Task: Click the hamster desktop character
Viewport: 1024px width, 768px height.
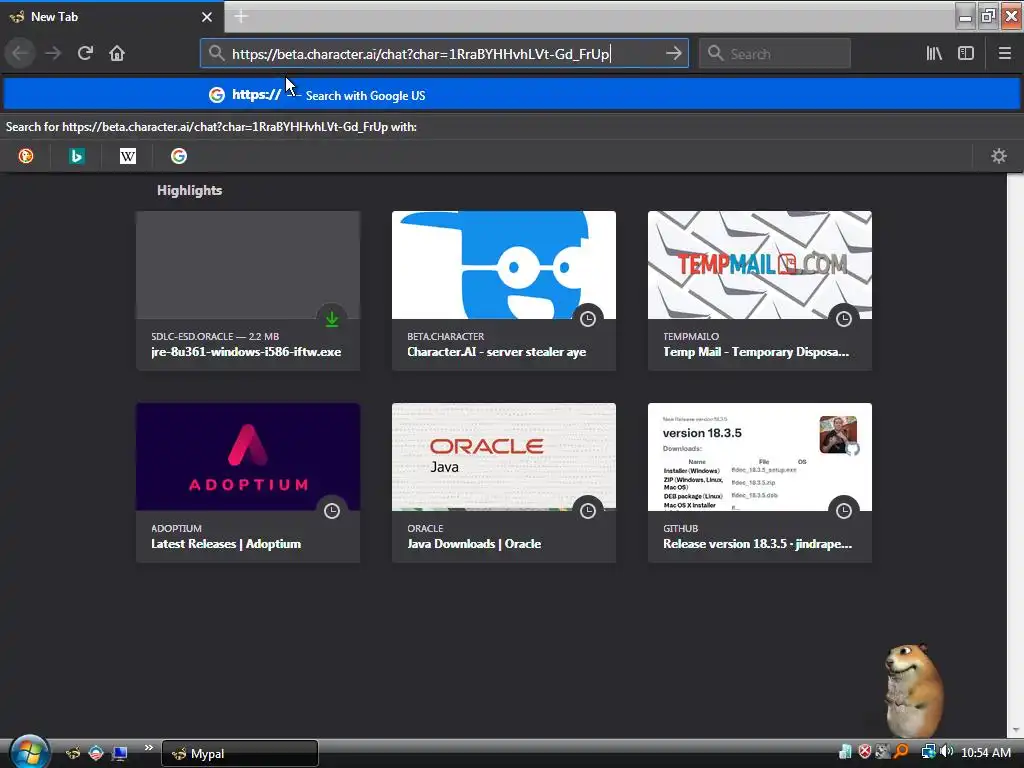Action: (x=914, y=690)
